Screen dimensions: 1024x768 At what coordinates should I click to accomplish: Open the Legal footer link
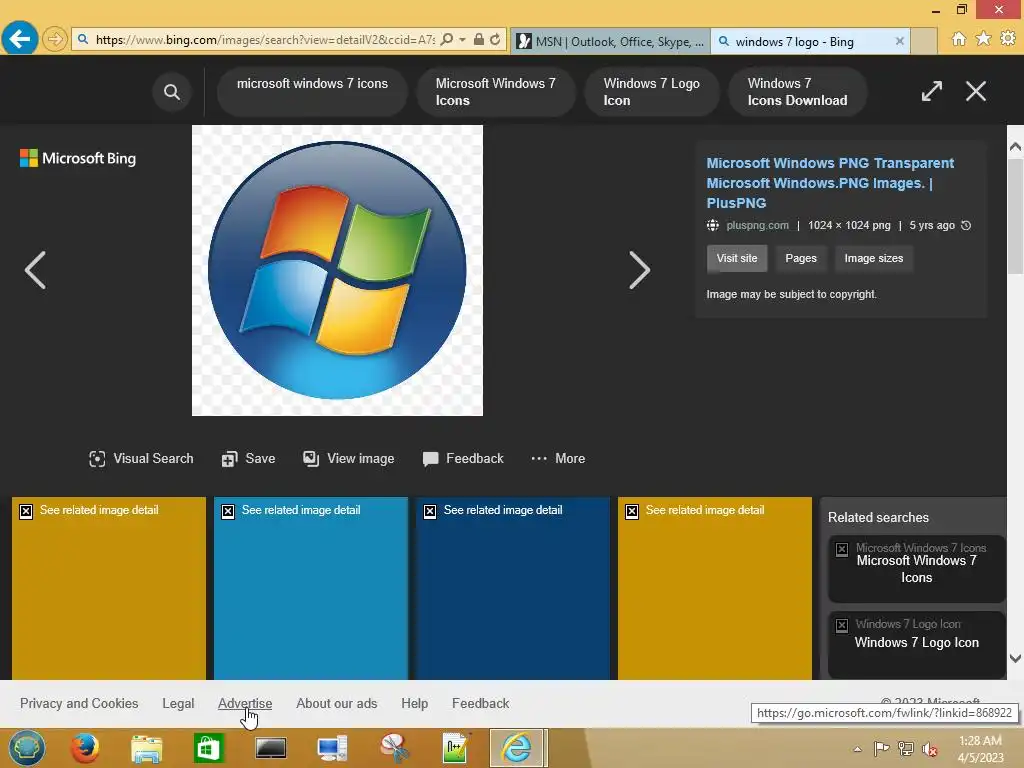178,703
